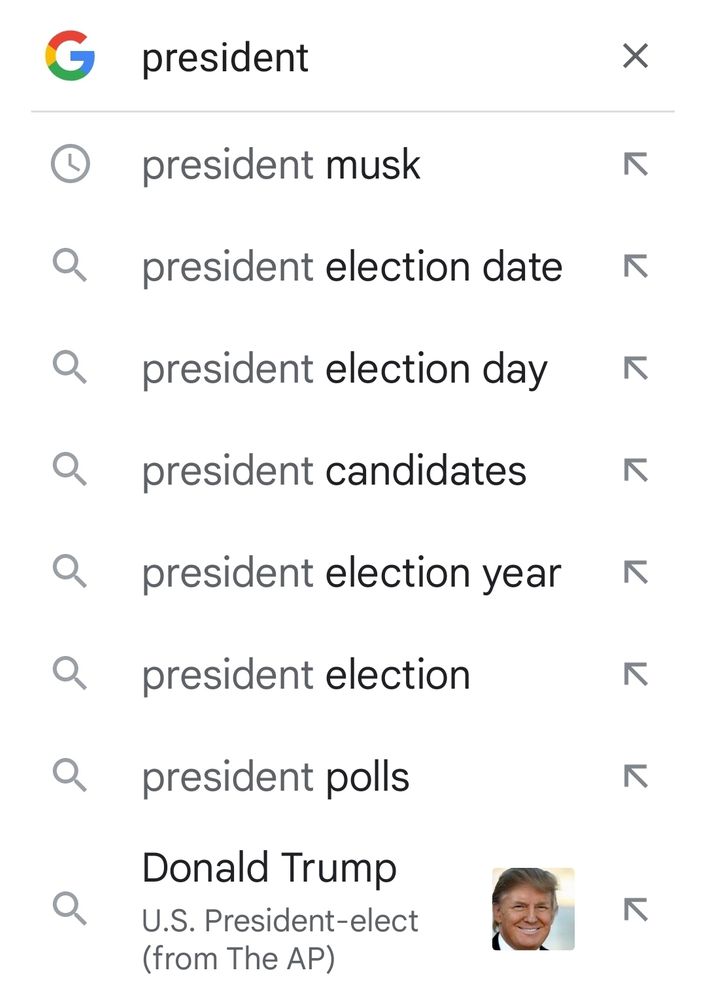This screenshot has width=706, height=1000.
Task: Open the Donald Trump entity suggestion
Action: [x=280, y=909]
